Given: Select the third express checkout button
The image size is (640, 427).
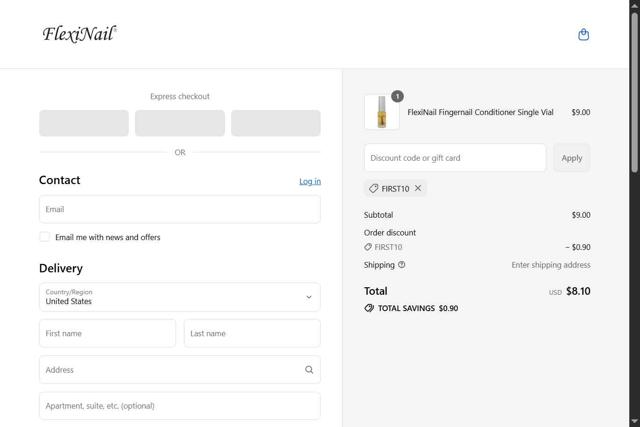Looking at the screenshot, I should [x=276, y=123].
